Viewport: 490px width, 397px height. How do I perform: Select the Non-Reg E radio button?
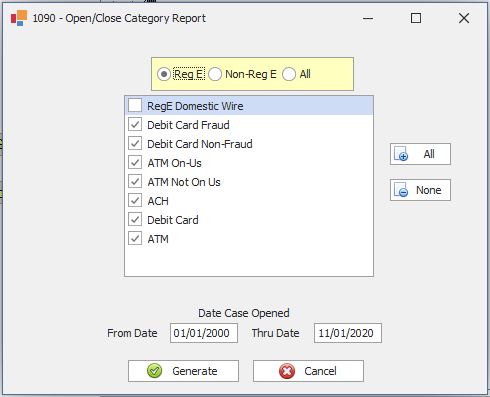coord(215,74)
